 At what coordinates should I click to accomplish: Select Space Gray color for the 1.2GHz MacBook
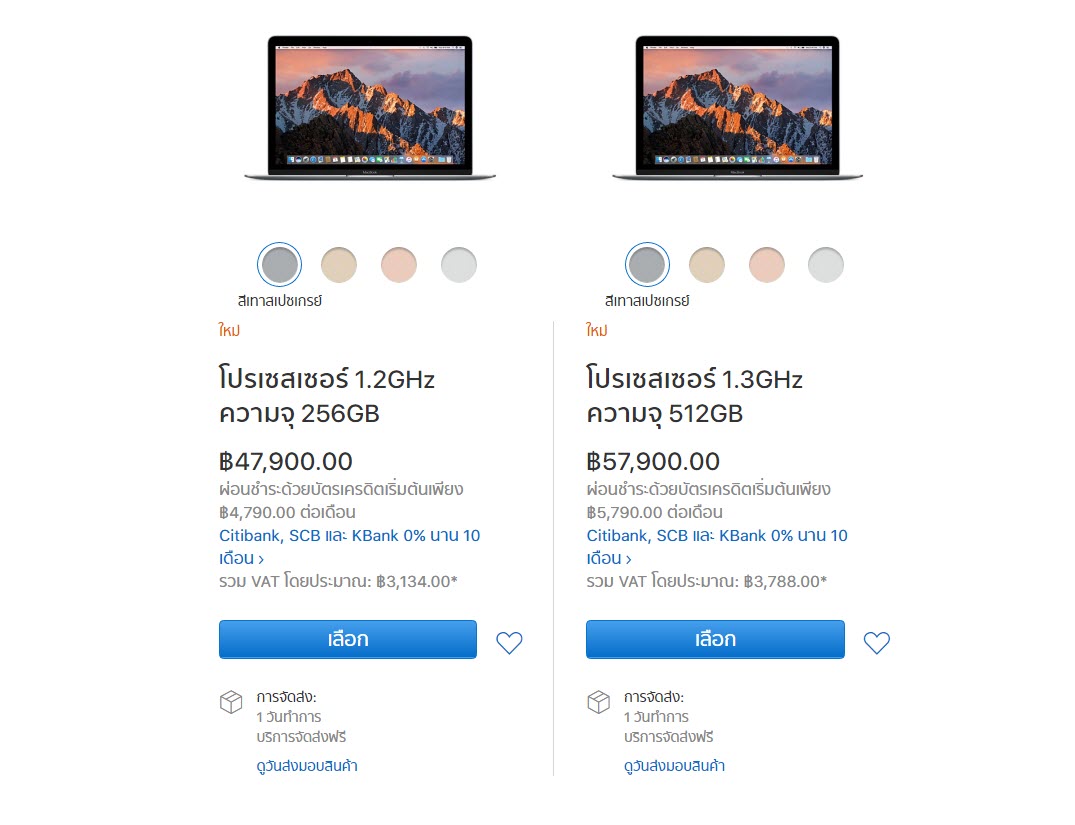pyautogui.click(x=279, y=265)
